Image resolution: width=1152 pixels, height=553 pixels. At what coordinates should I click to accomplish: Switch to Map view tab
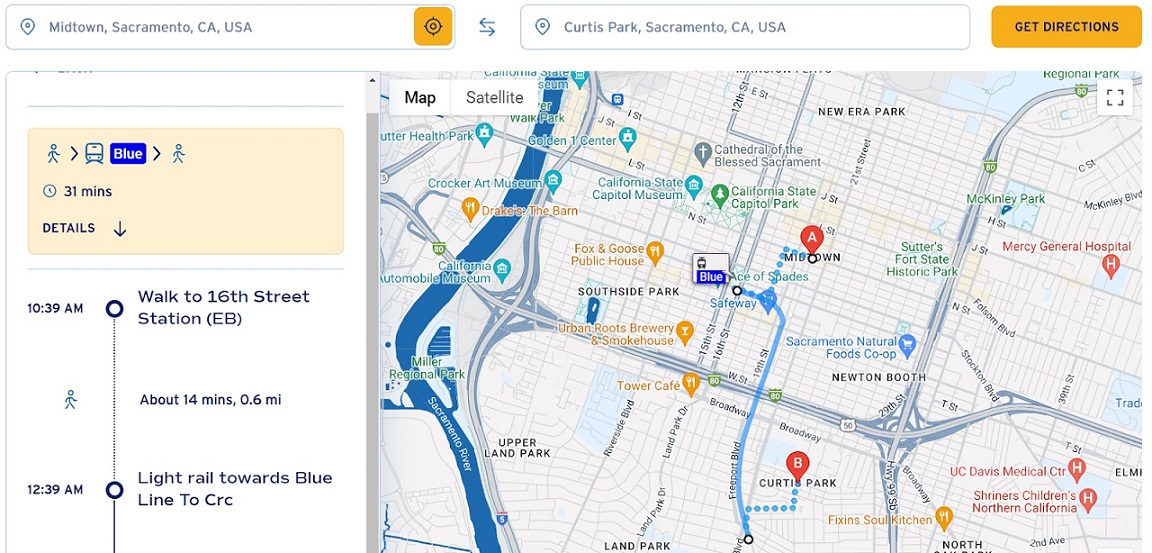tap(420, 97)
